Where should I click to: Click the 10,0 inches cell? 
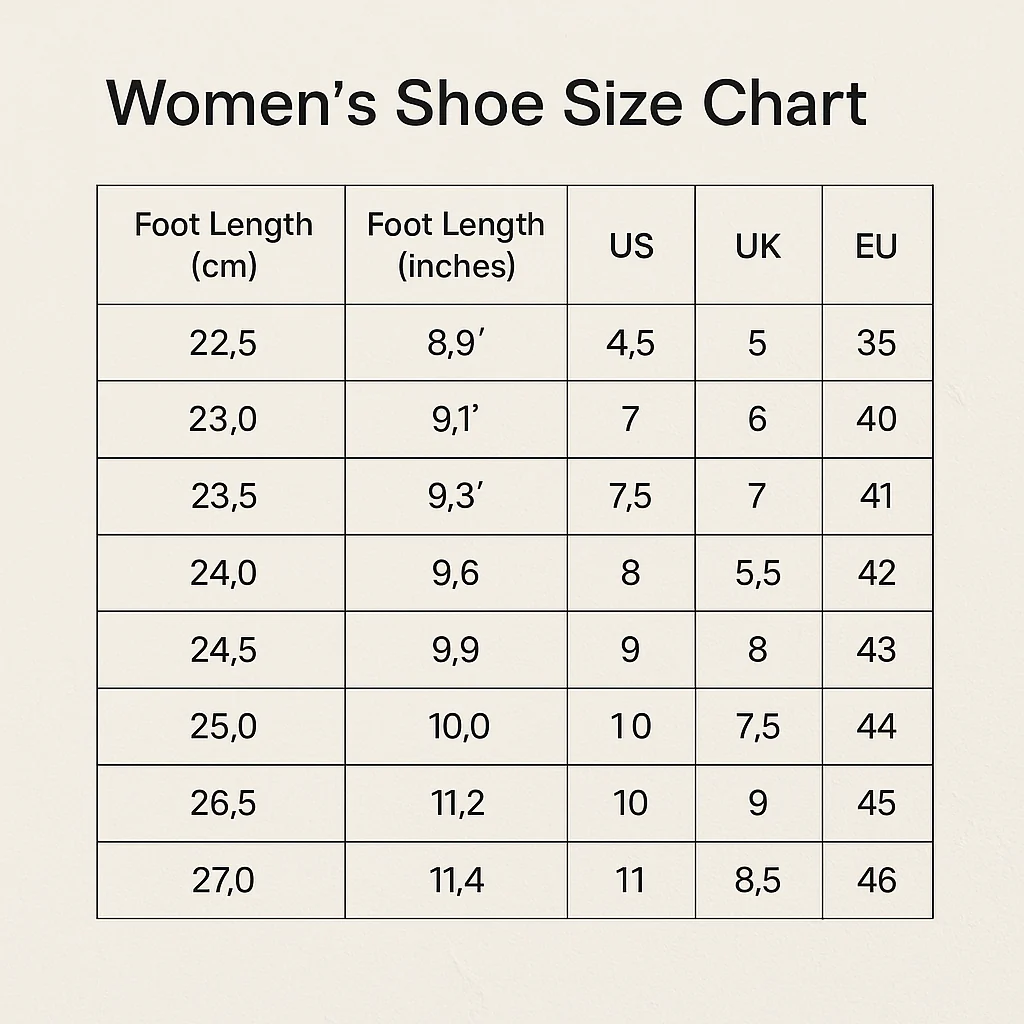coord(456,726)
